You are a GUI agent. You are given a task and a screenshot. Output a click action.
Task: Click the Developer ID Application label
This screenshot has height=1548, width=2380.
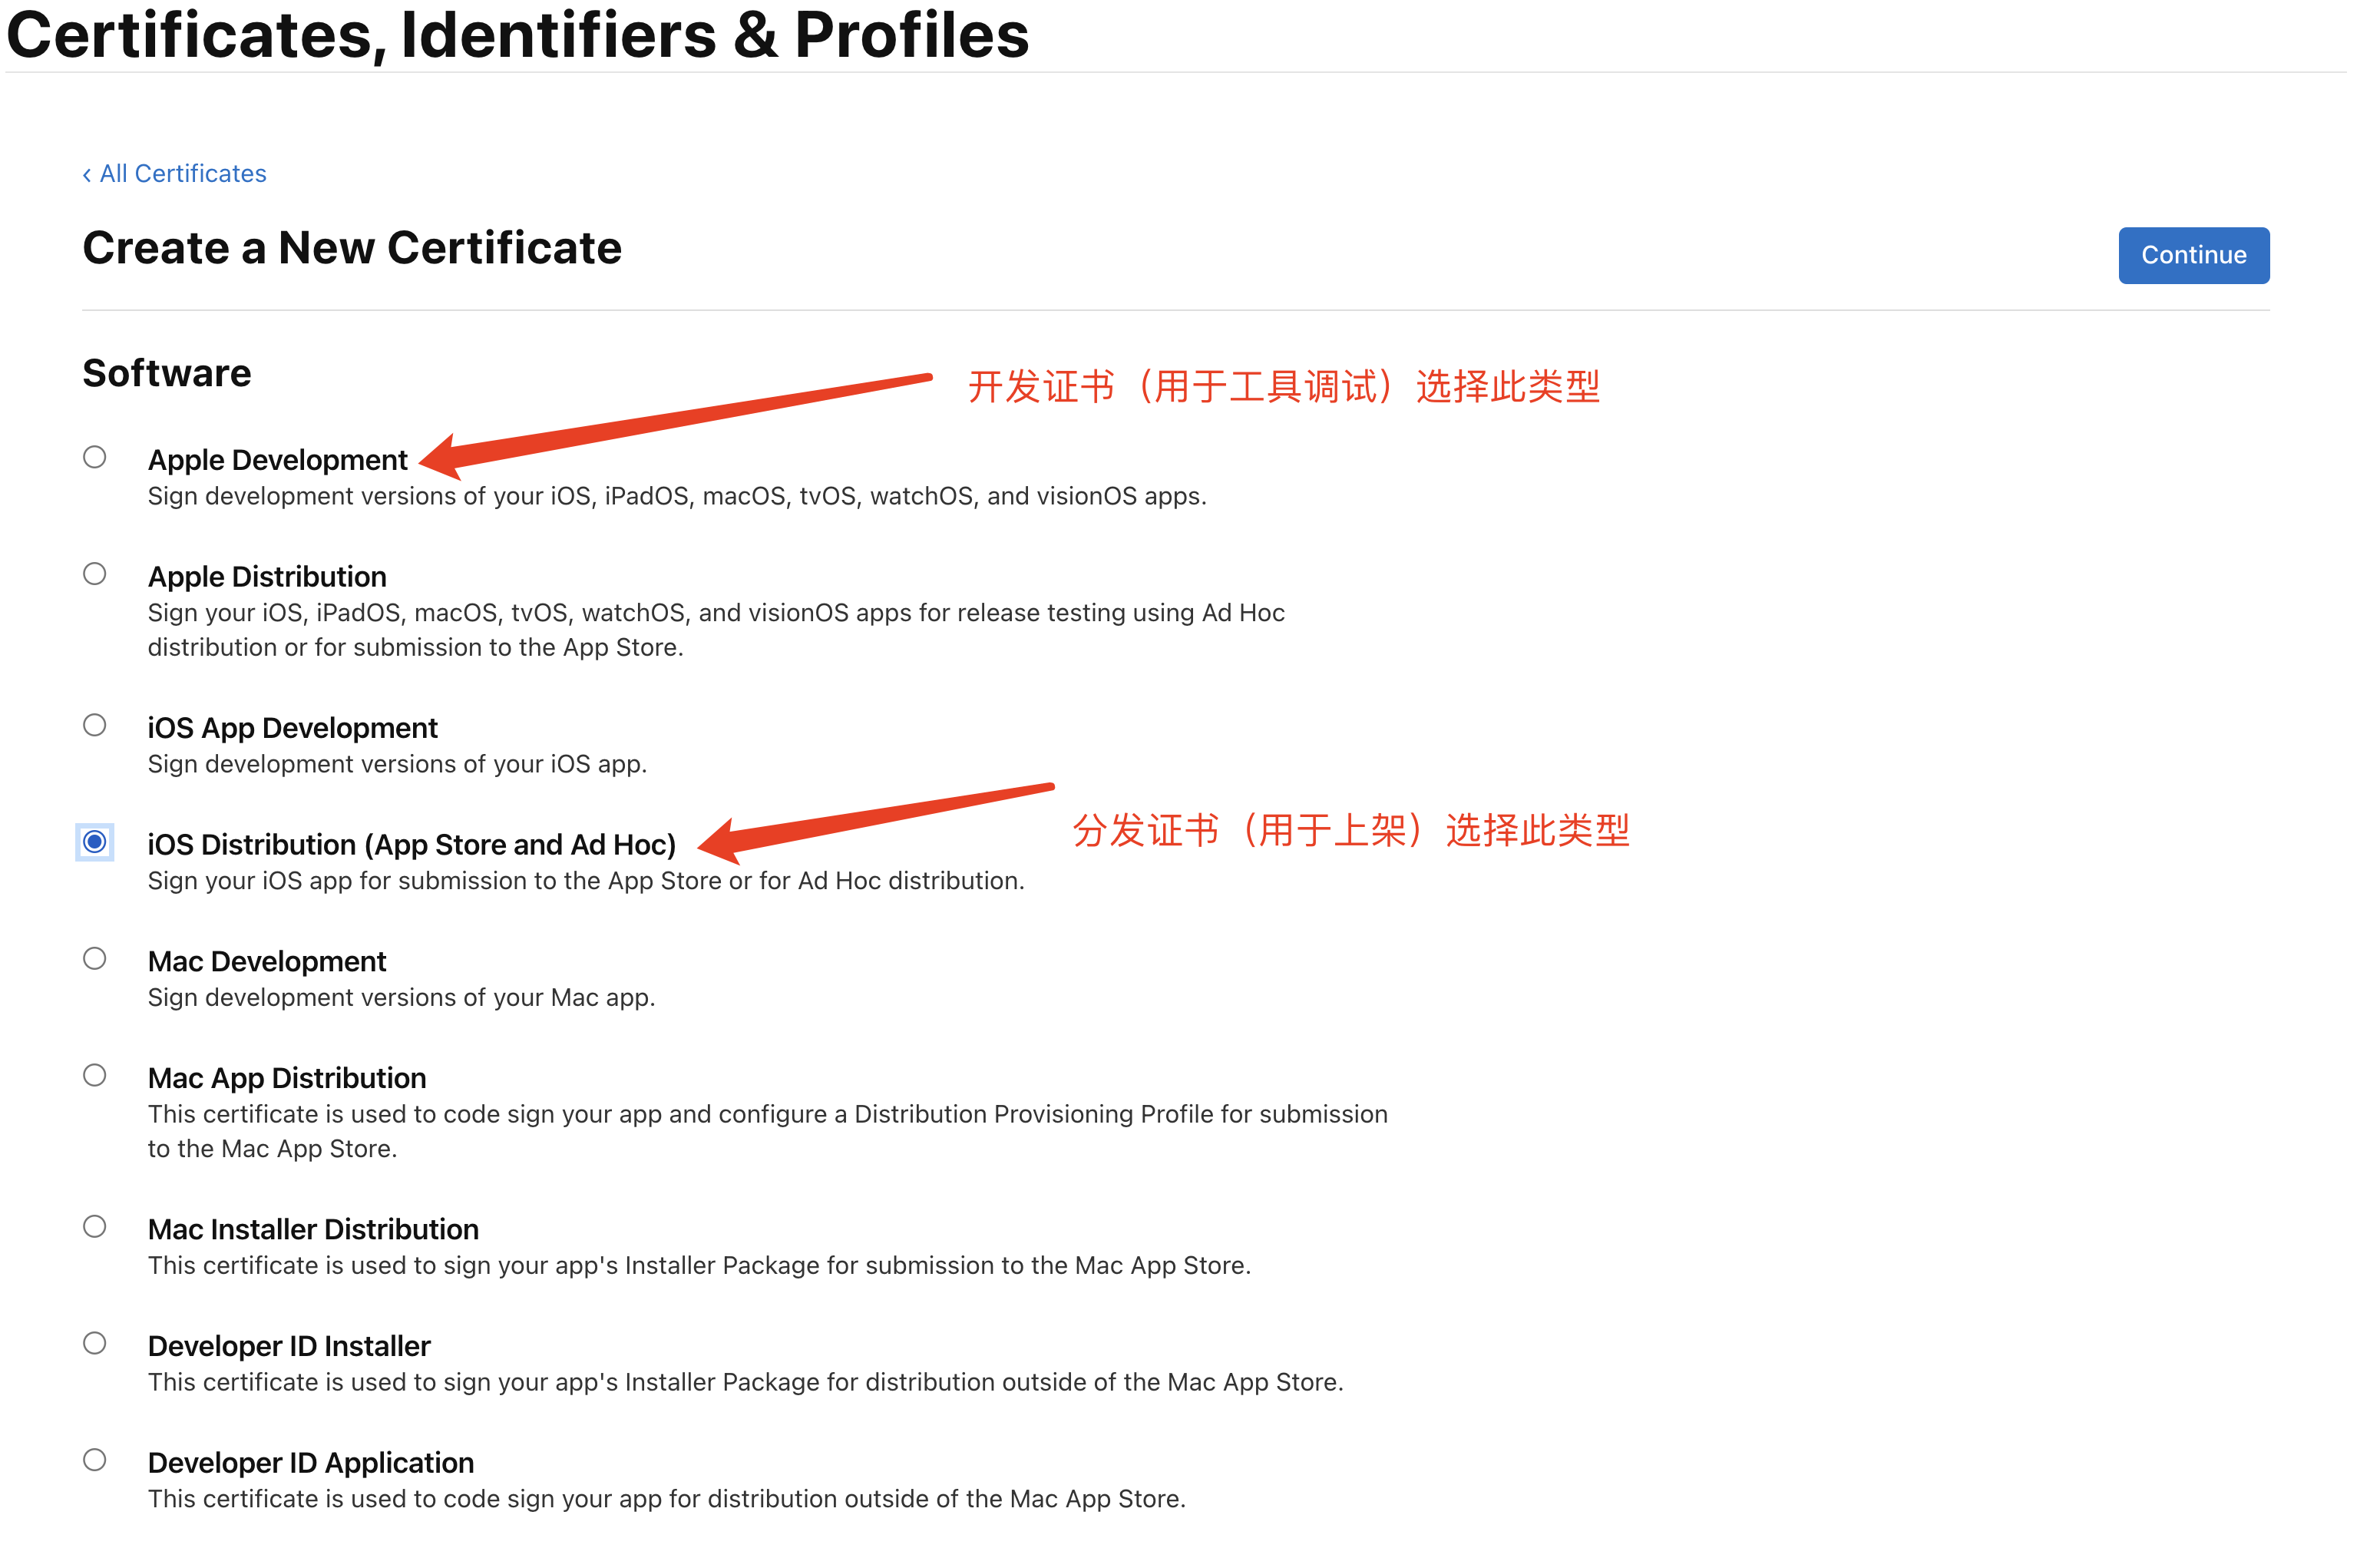click(x=311, y=1463)
